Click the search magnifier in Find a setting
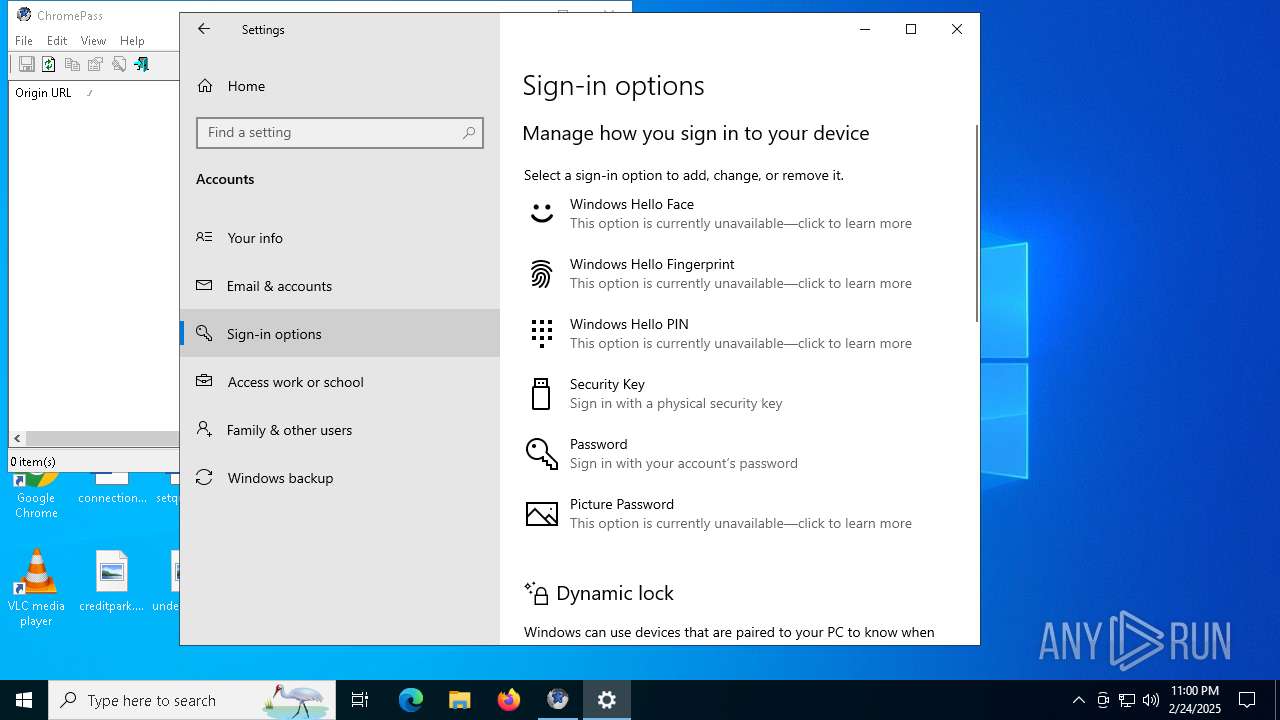 tap(469, 133)
